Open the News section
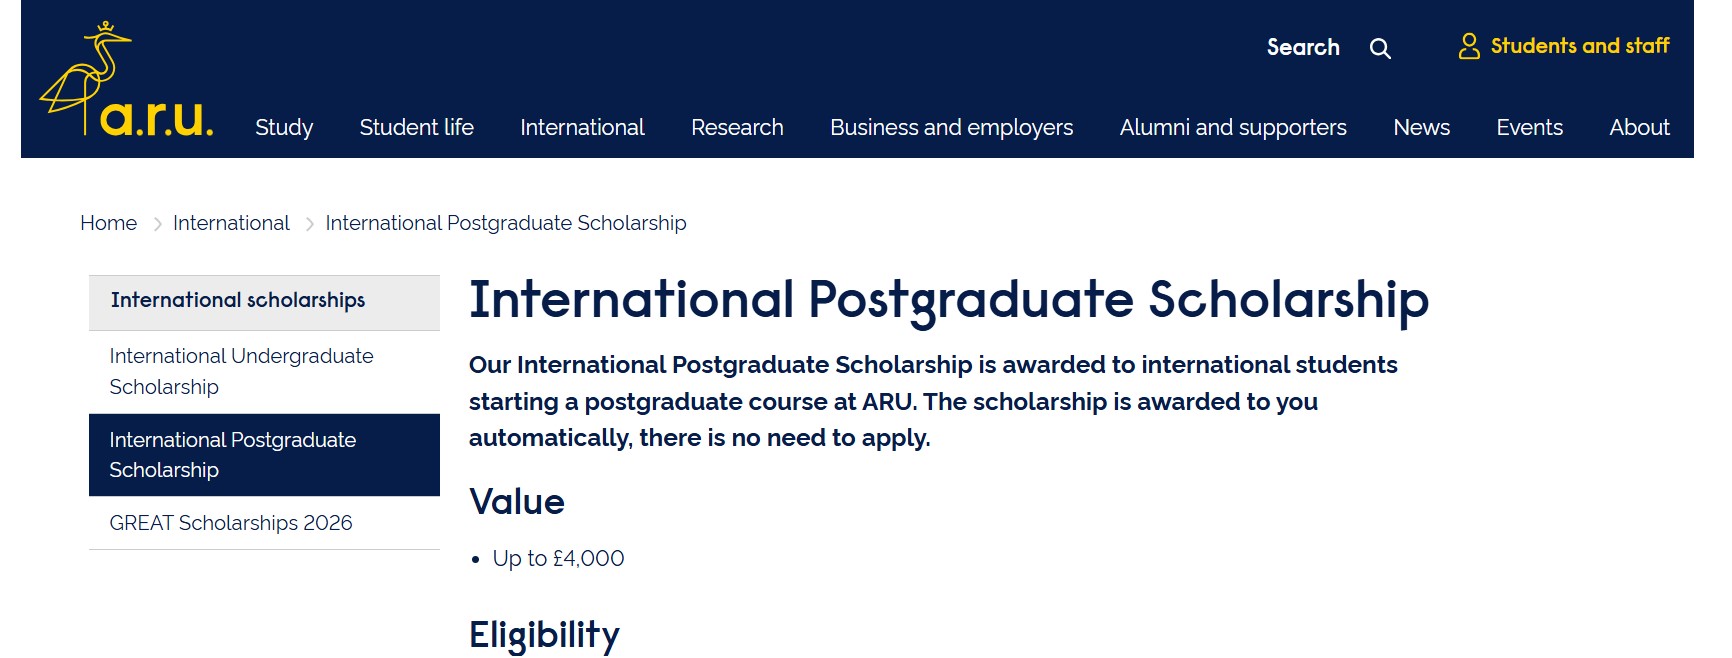The width and height of the screenshot is (1732, 658). click(1421, 128)
